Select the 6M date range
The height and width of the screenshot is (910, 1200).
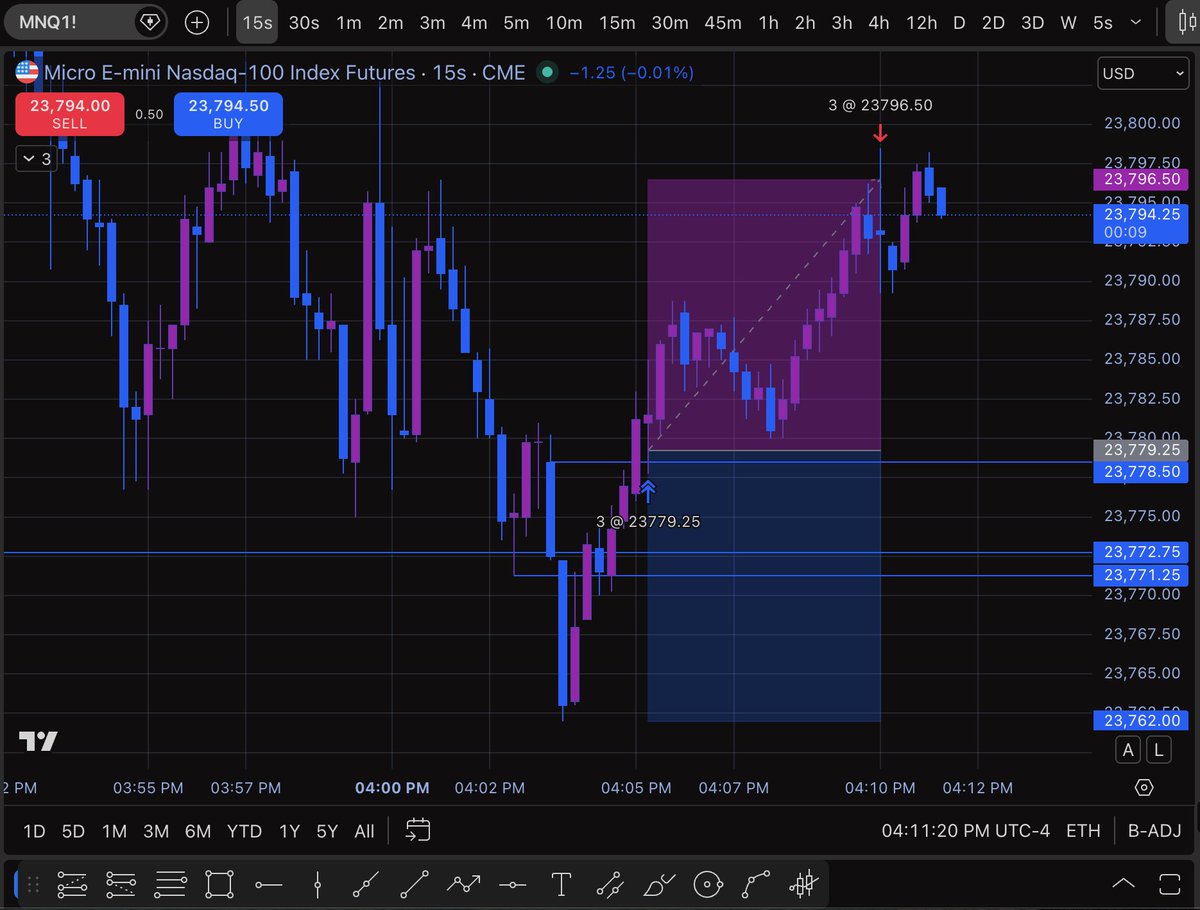click(198, 831)
